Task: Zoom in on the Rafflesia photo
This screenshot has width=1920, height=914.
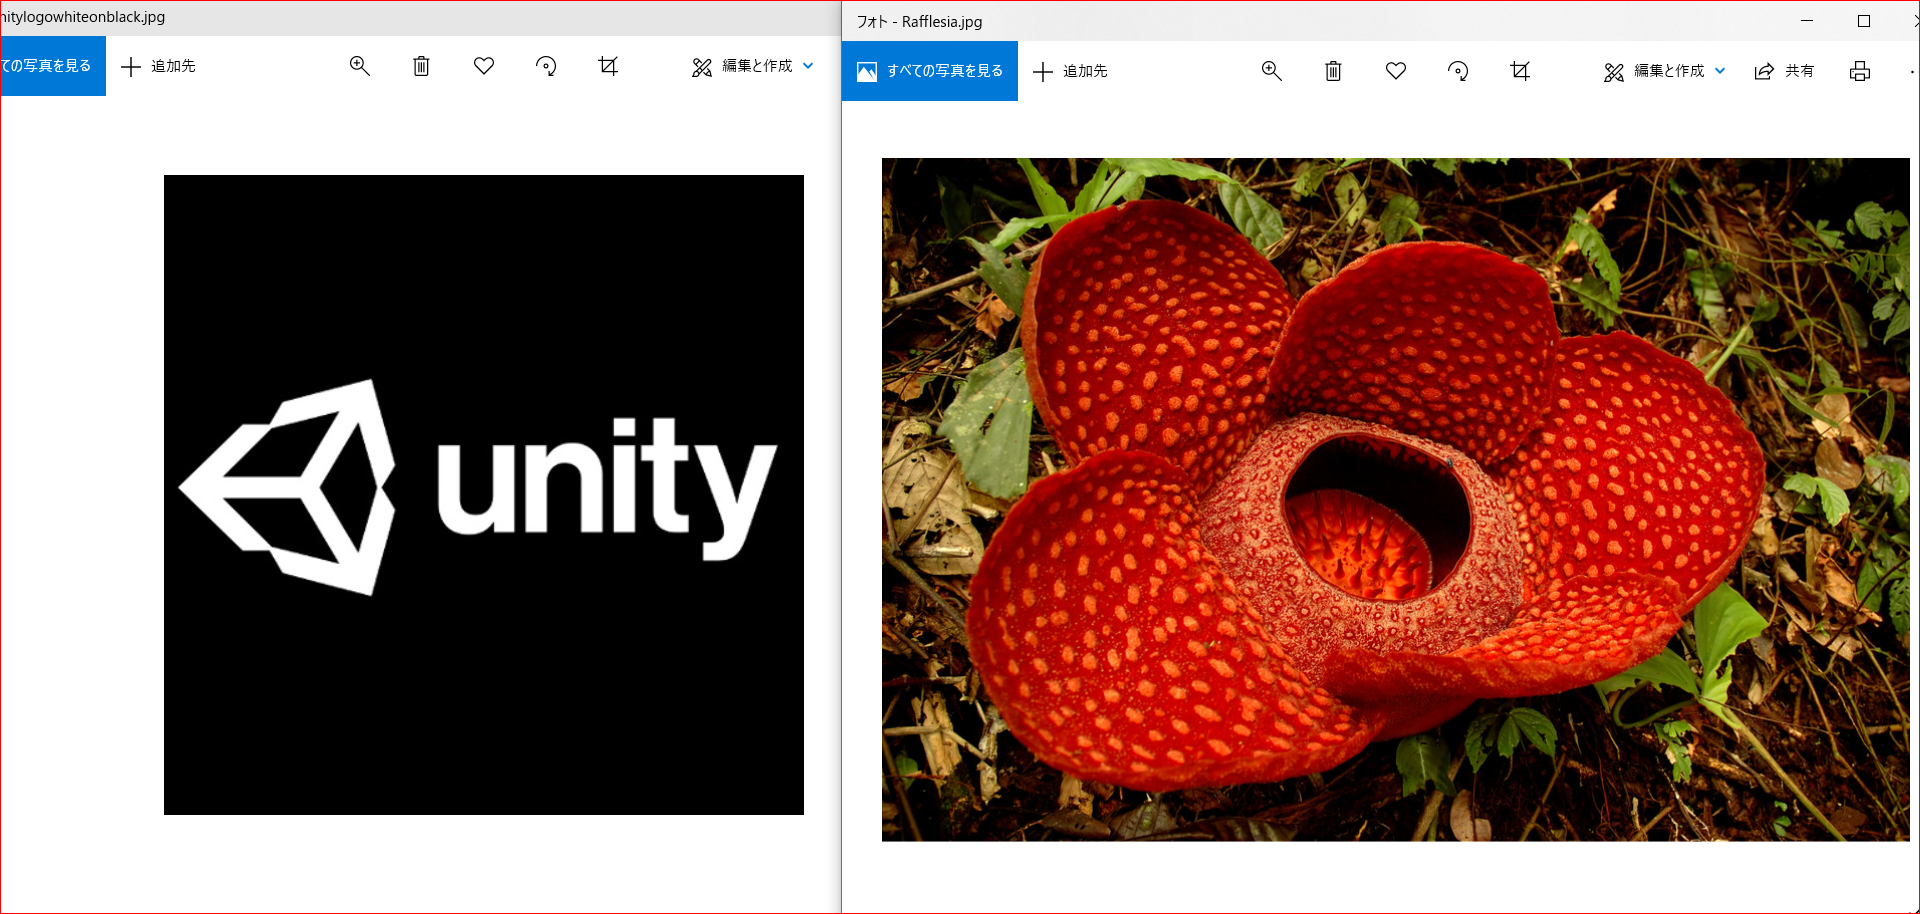Action: (1272, 71)
